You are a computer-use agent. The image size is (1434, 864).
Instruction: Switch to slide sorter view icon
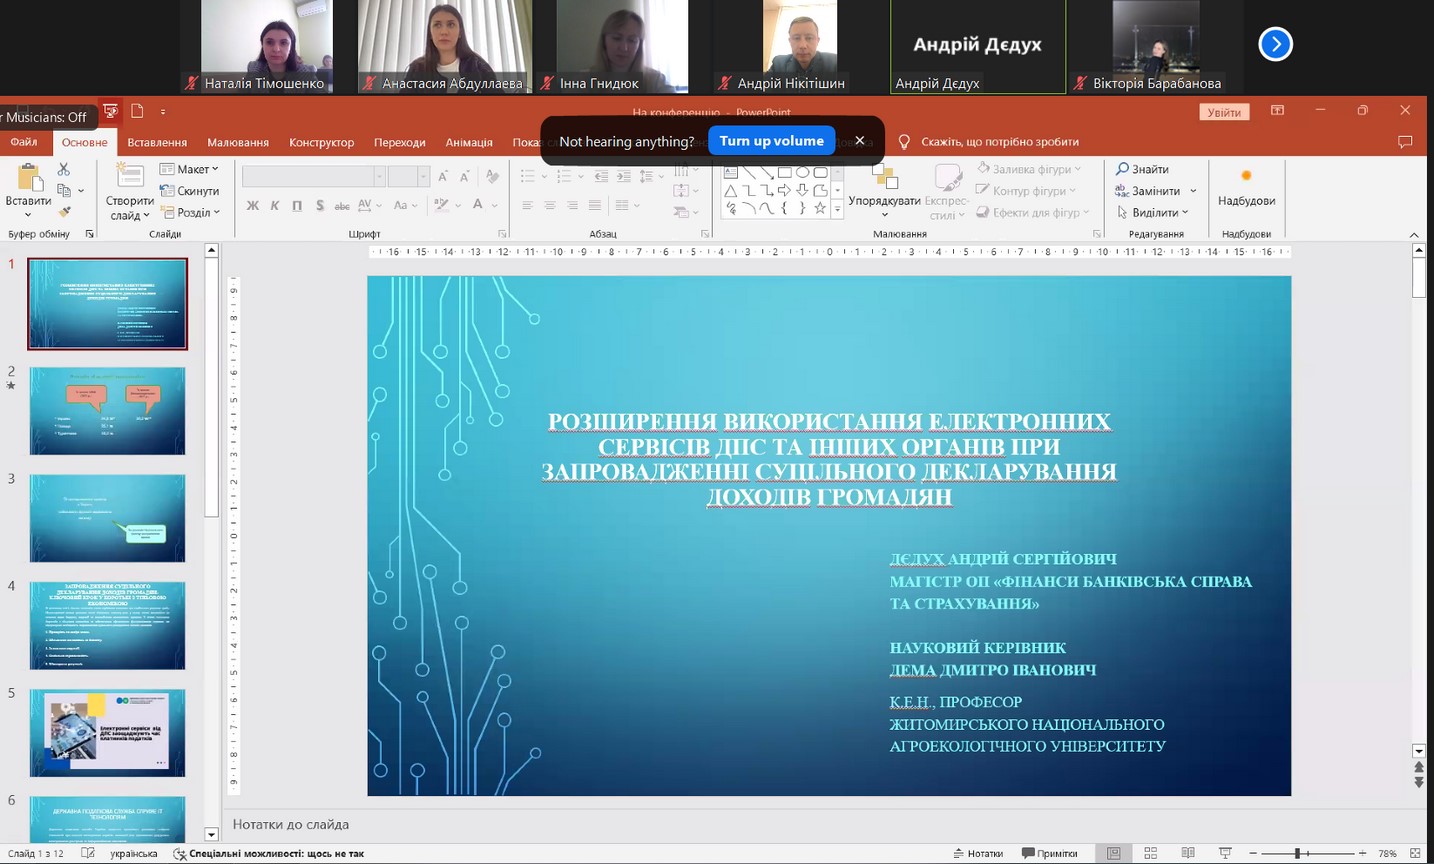1150,853
